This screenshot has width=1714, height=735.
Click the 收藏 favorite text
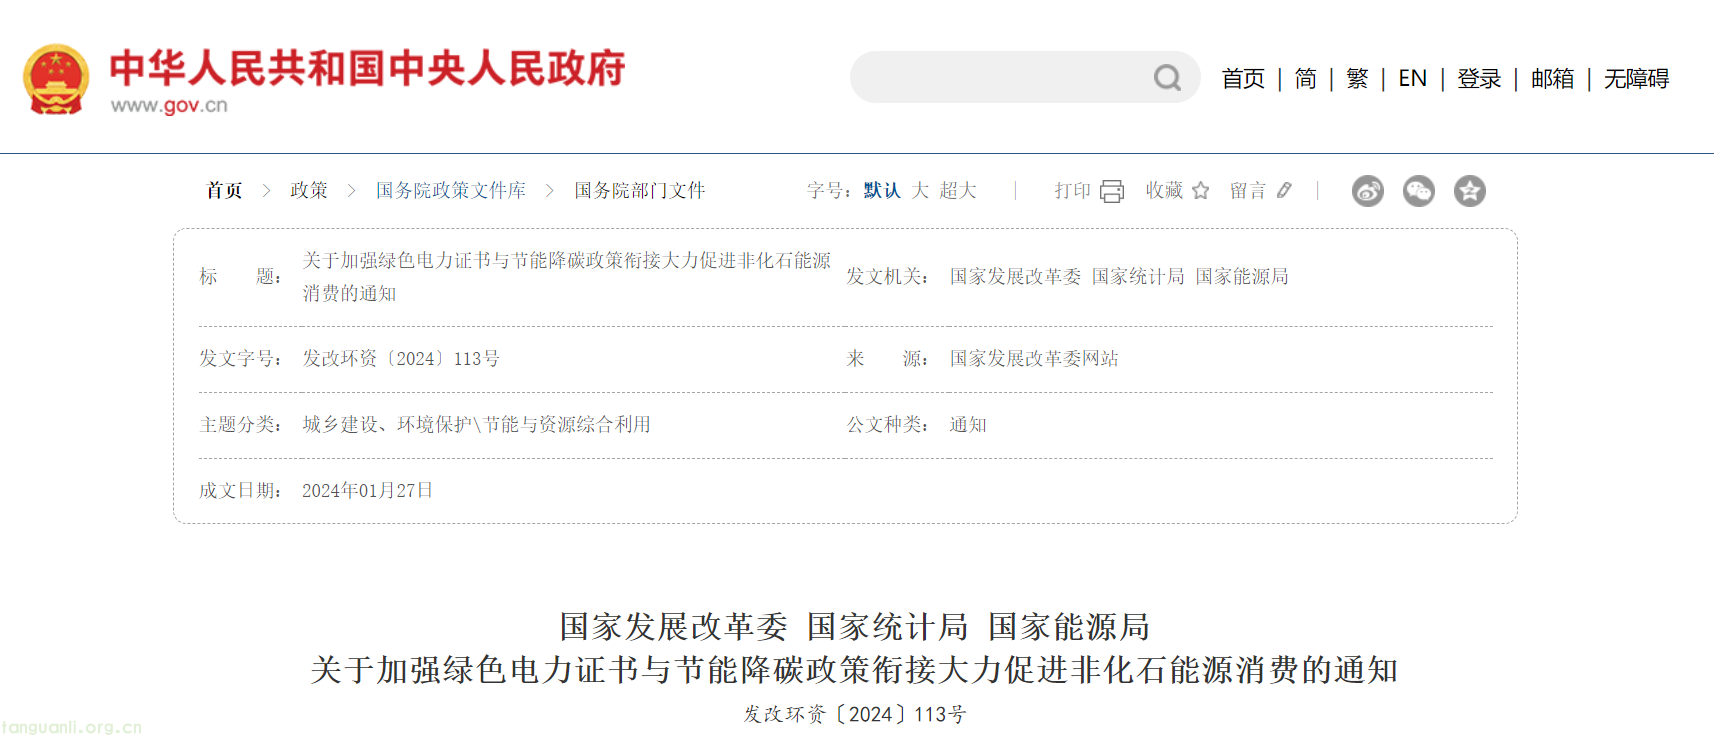(x=1164, y=190)
